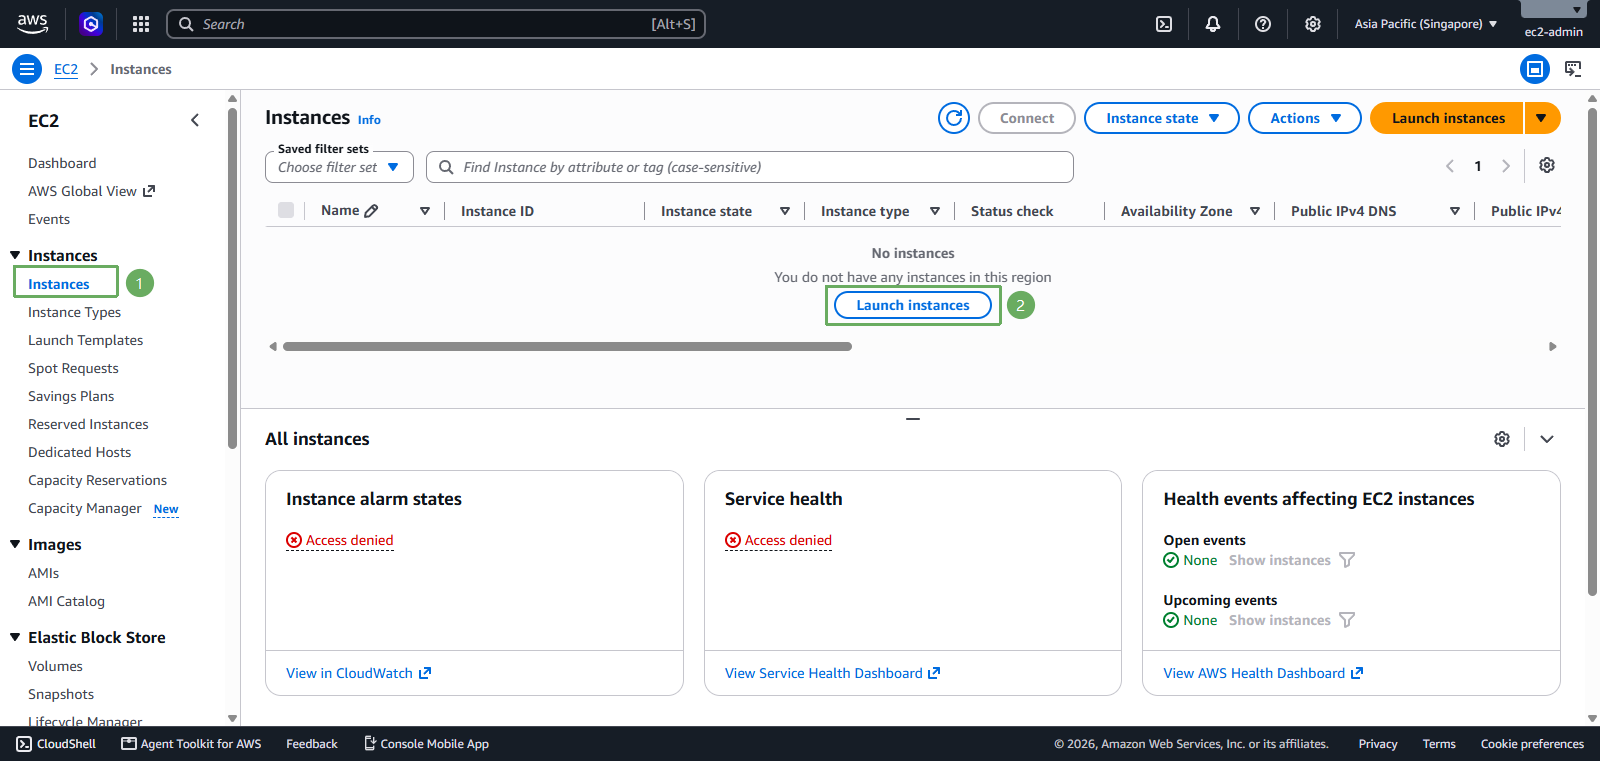
Task: Open Cookie preferences in footer
Action: click(1532, 744)
